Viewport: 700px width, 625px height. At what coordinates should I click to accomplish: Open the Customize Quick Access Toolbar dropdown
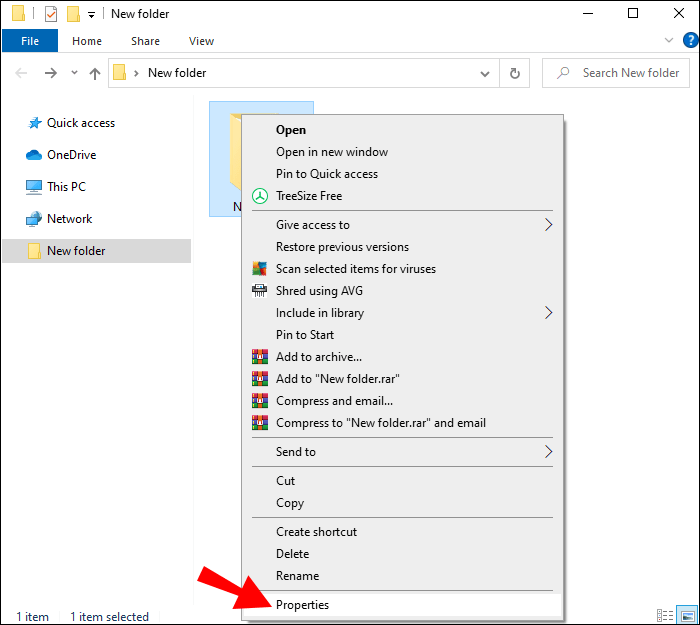coord(91,15)
